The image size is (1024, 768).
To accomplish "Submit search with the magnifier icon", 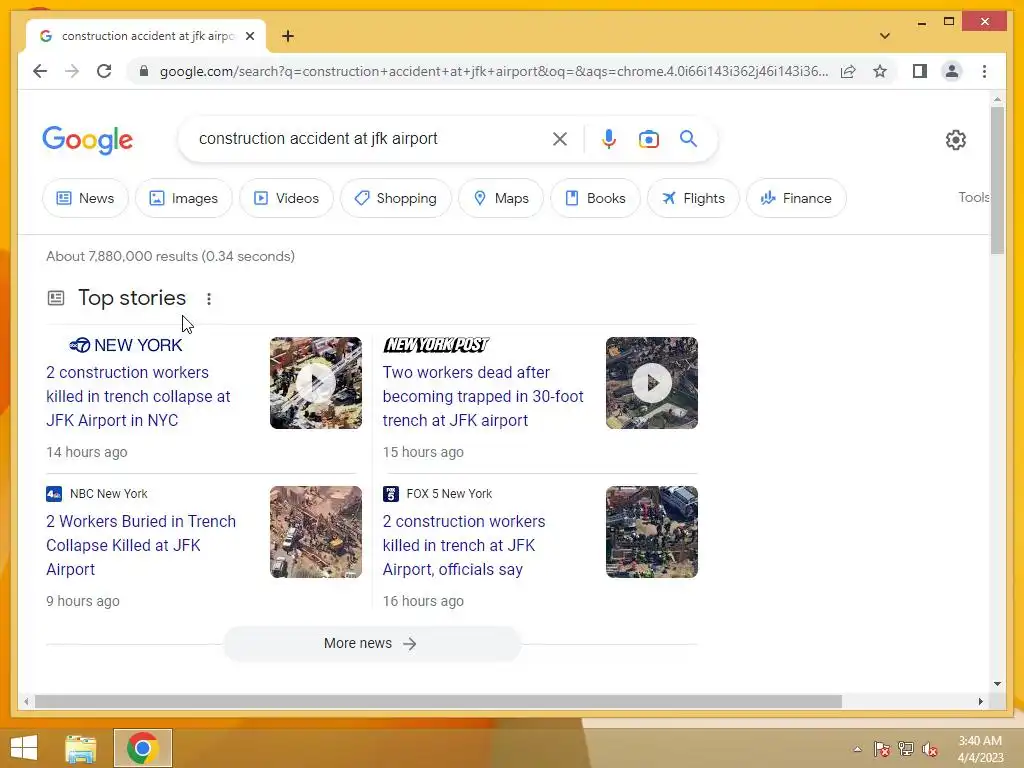I will [x=688, y=138].
